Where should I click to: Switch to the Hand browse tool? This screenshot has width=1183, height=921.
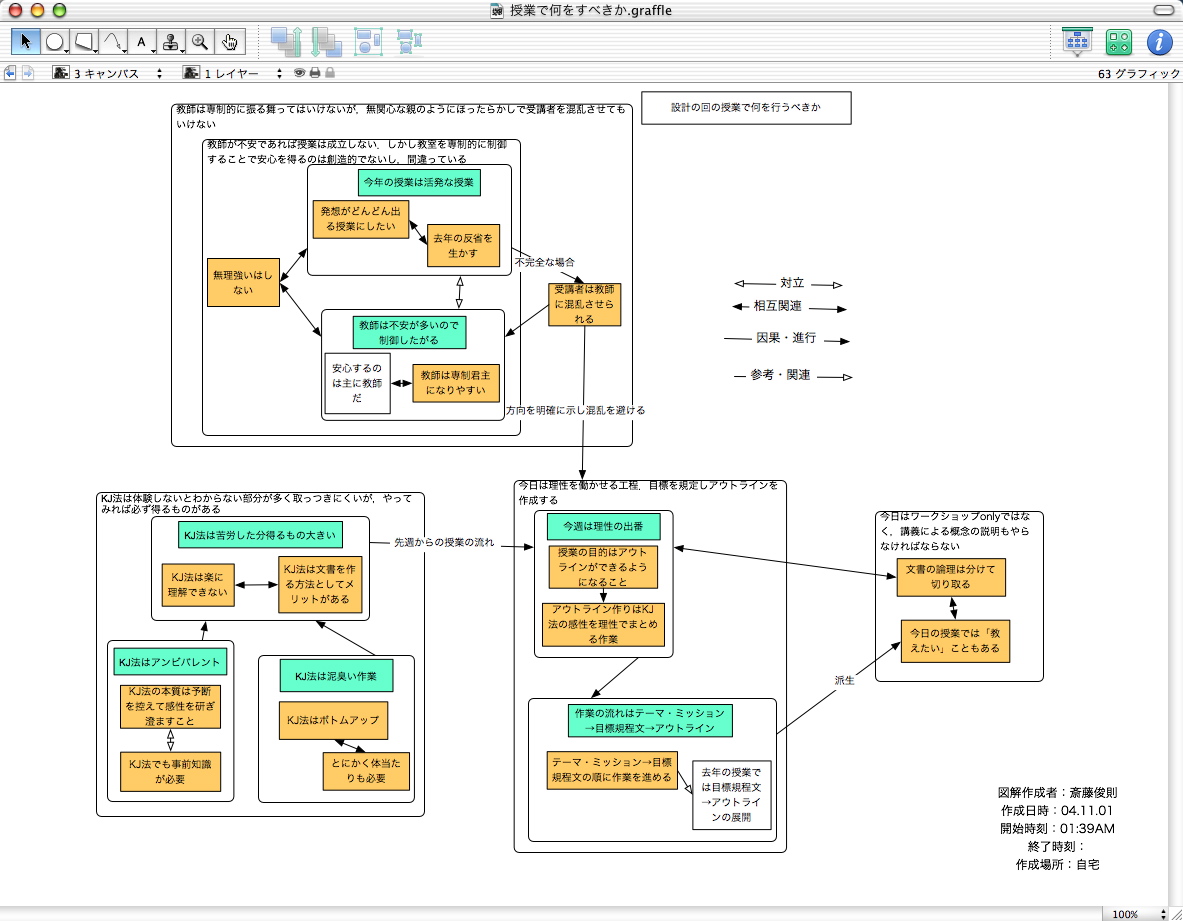(x=230, y=41)
